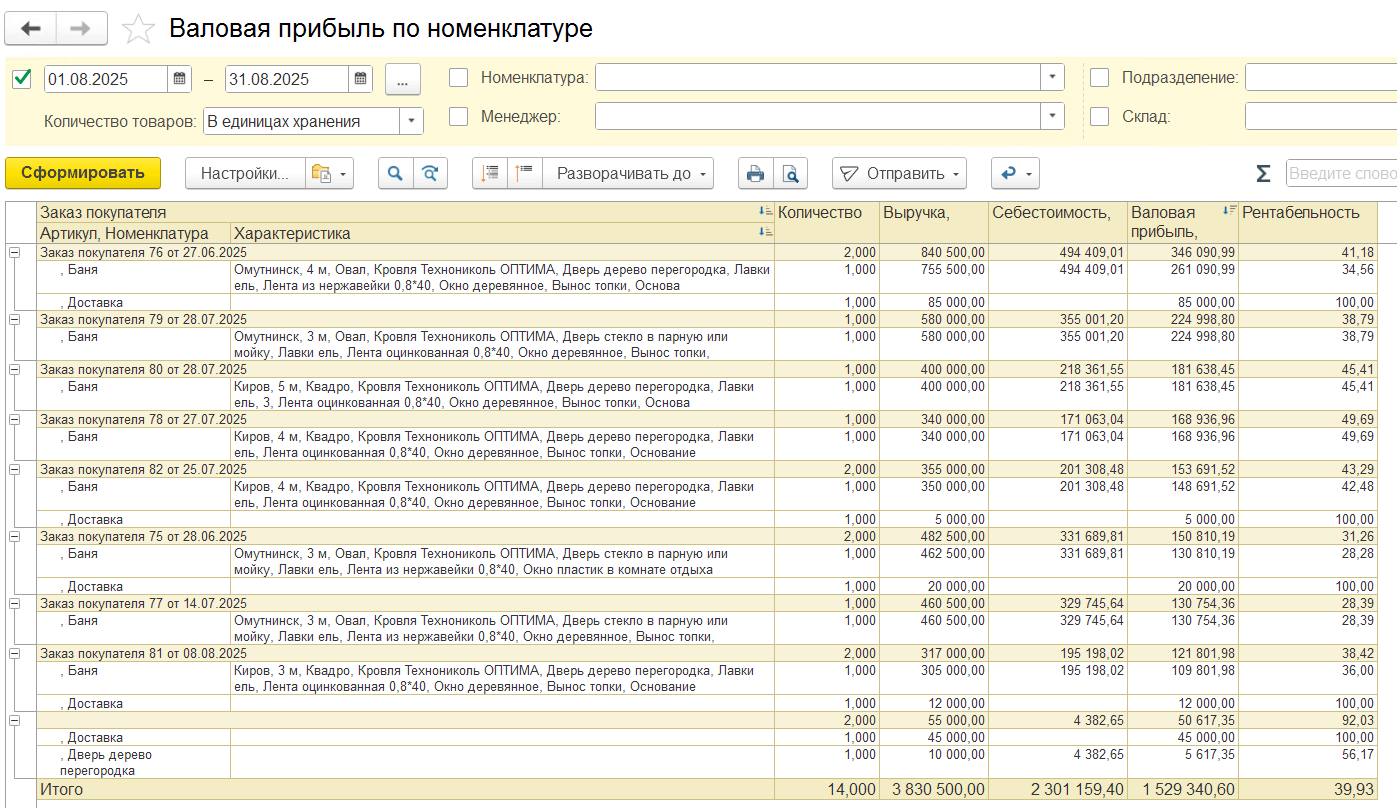Viewport: 1397px width, 808px height.
Task: Open the Отправить menu
Action: [900, 174]
